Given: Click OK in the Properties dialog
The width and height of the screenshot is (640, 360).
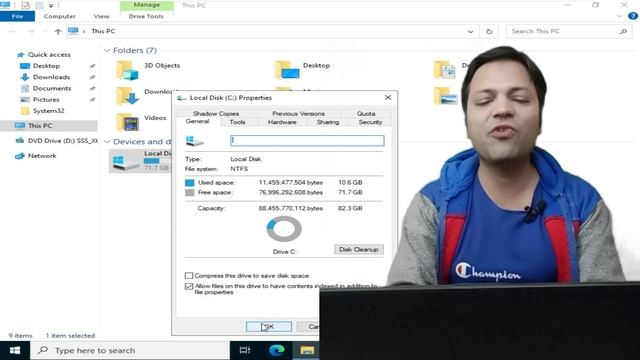Looking at the screenshot, I should (x=269, y=327).
